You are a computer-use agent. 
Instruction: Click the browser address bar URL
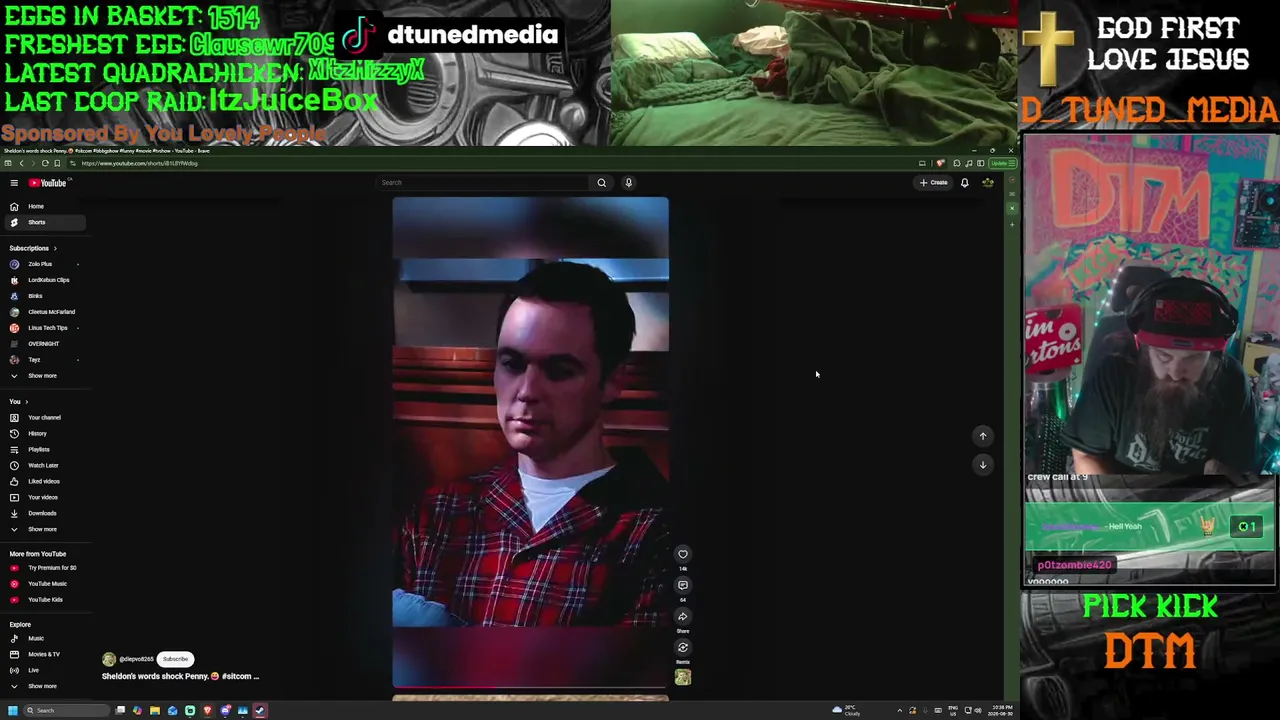tap(140, 163)
